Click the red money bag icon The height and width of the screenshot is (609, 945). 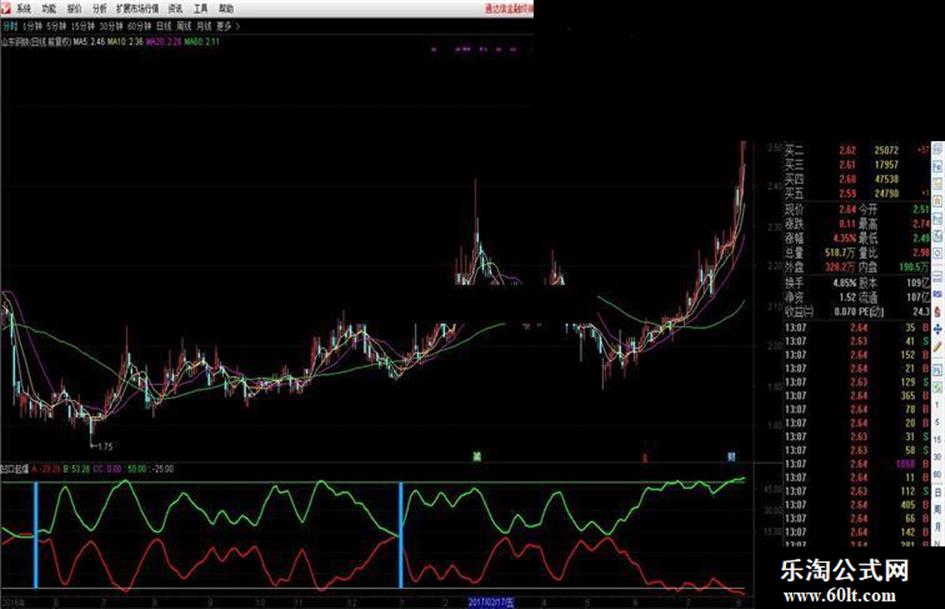click(x=938, y=312)
